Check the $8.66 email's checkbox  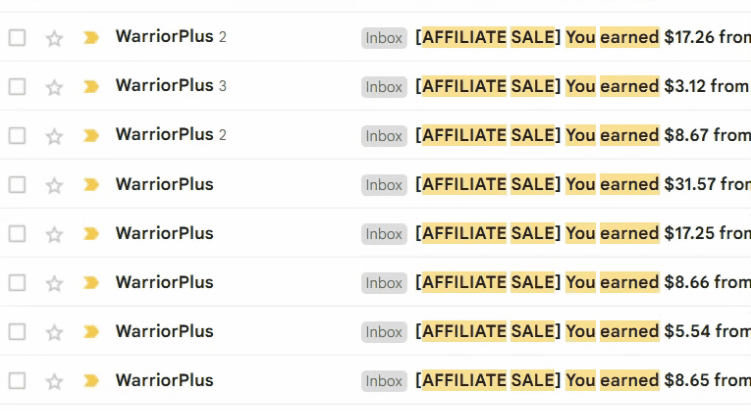point(17,283)
